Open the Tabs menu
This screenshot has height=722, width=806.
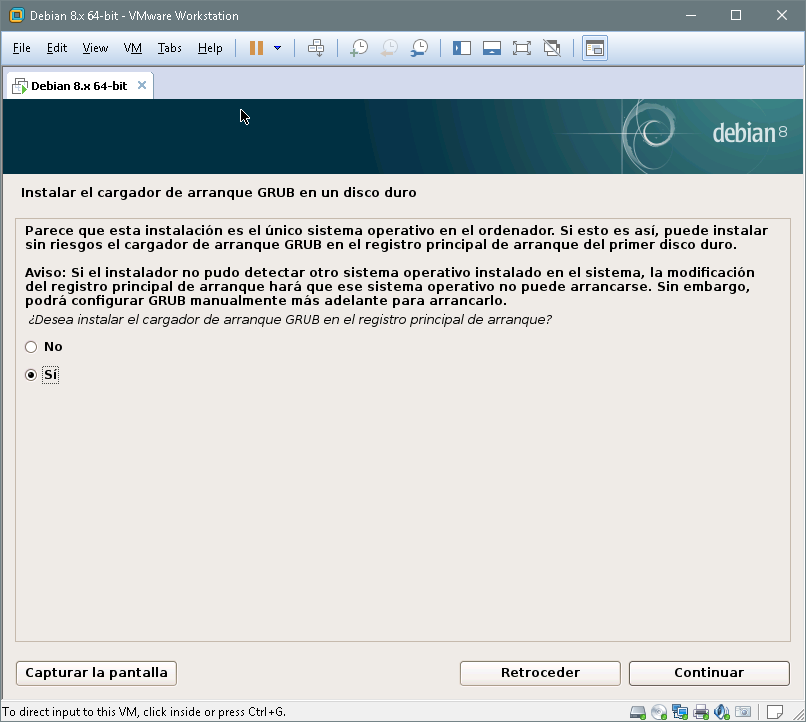tap(169, 48)
